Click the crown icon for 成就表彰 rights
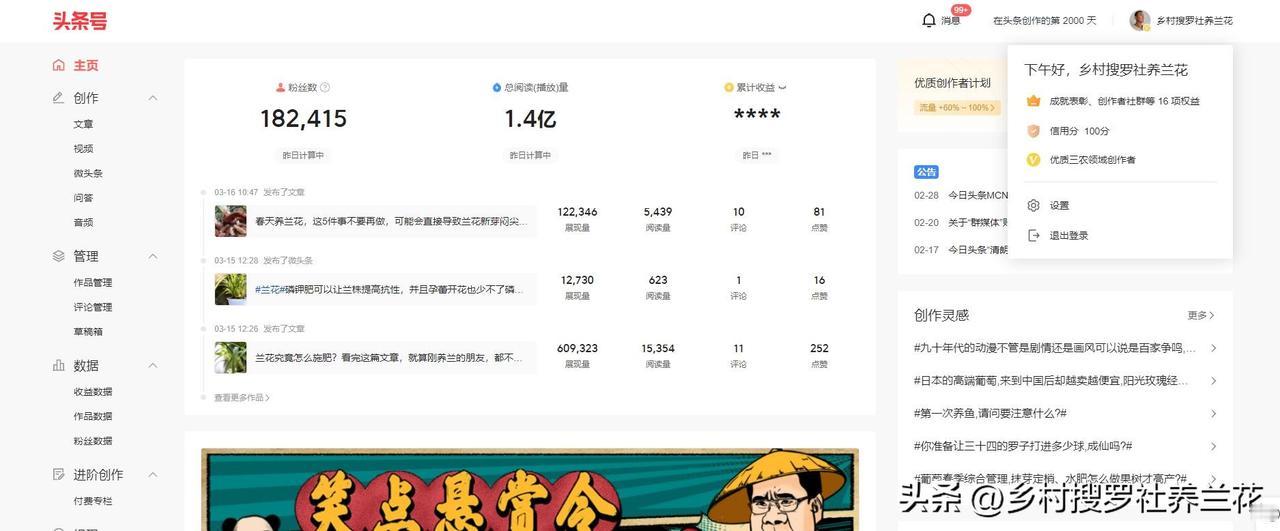 pos(1033,101)
